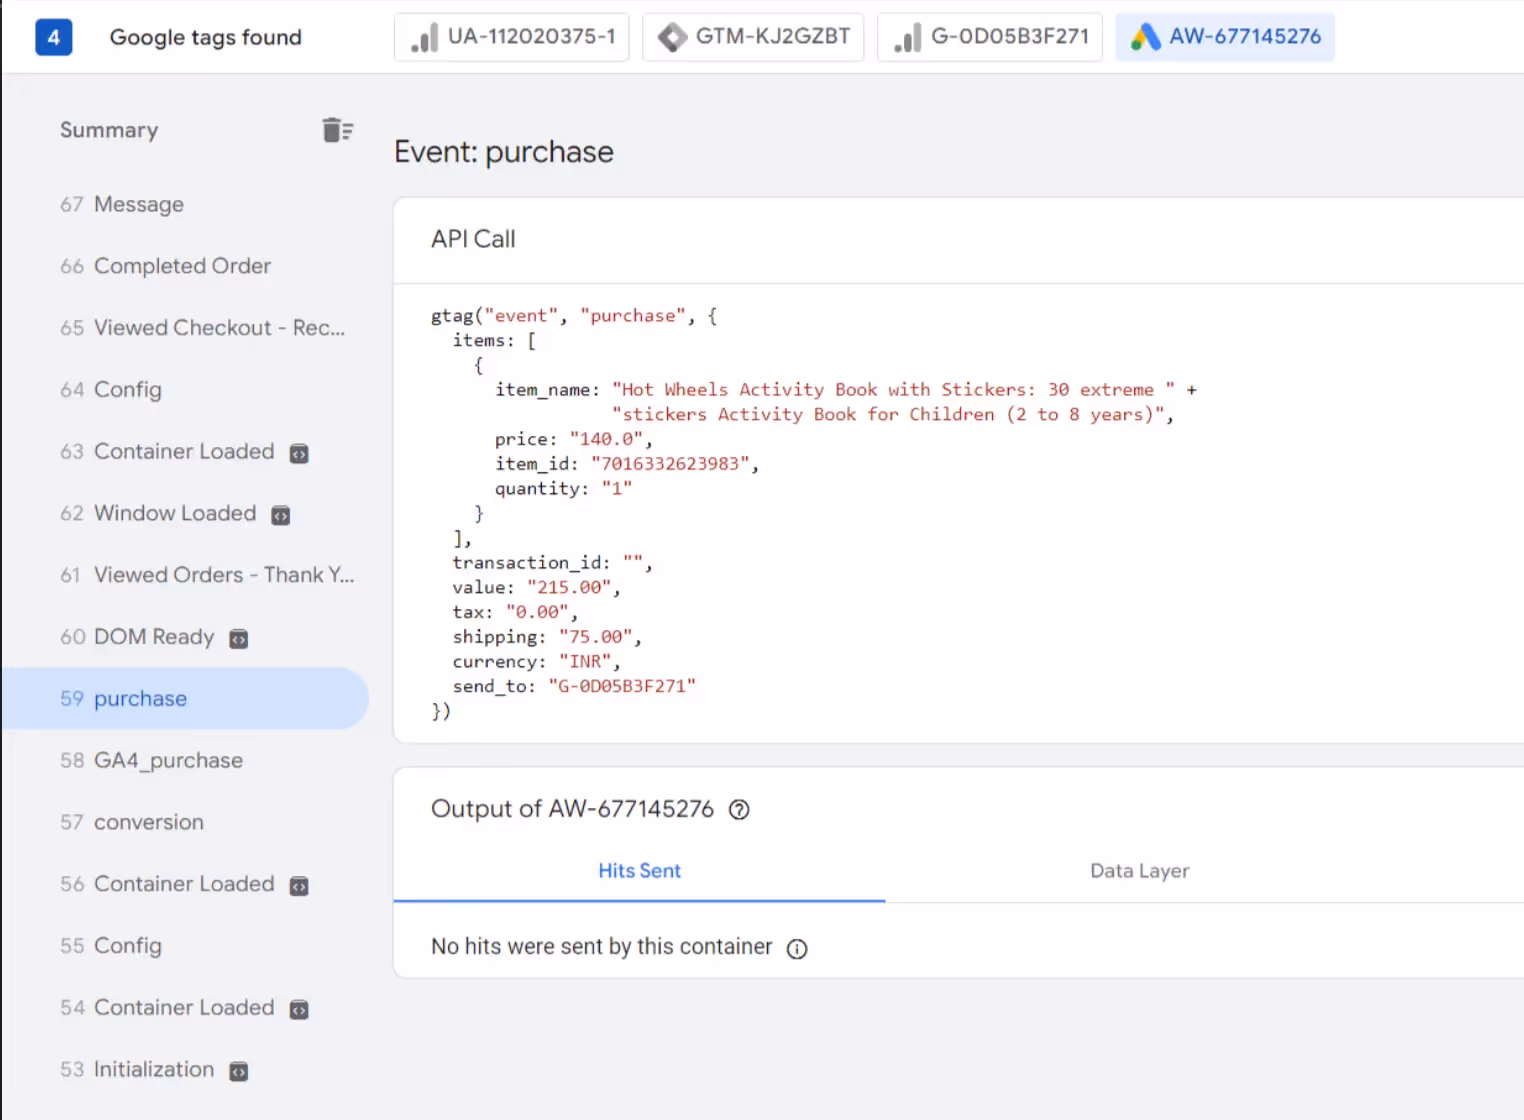Select the UA-112020375-1 tag chip
Image resolution: width=1524 pixels, height=1120 pixels.
pyautogui.click(x=512, y=37)
